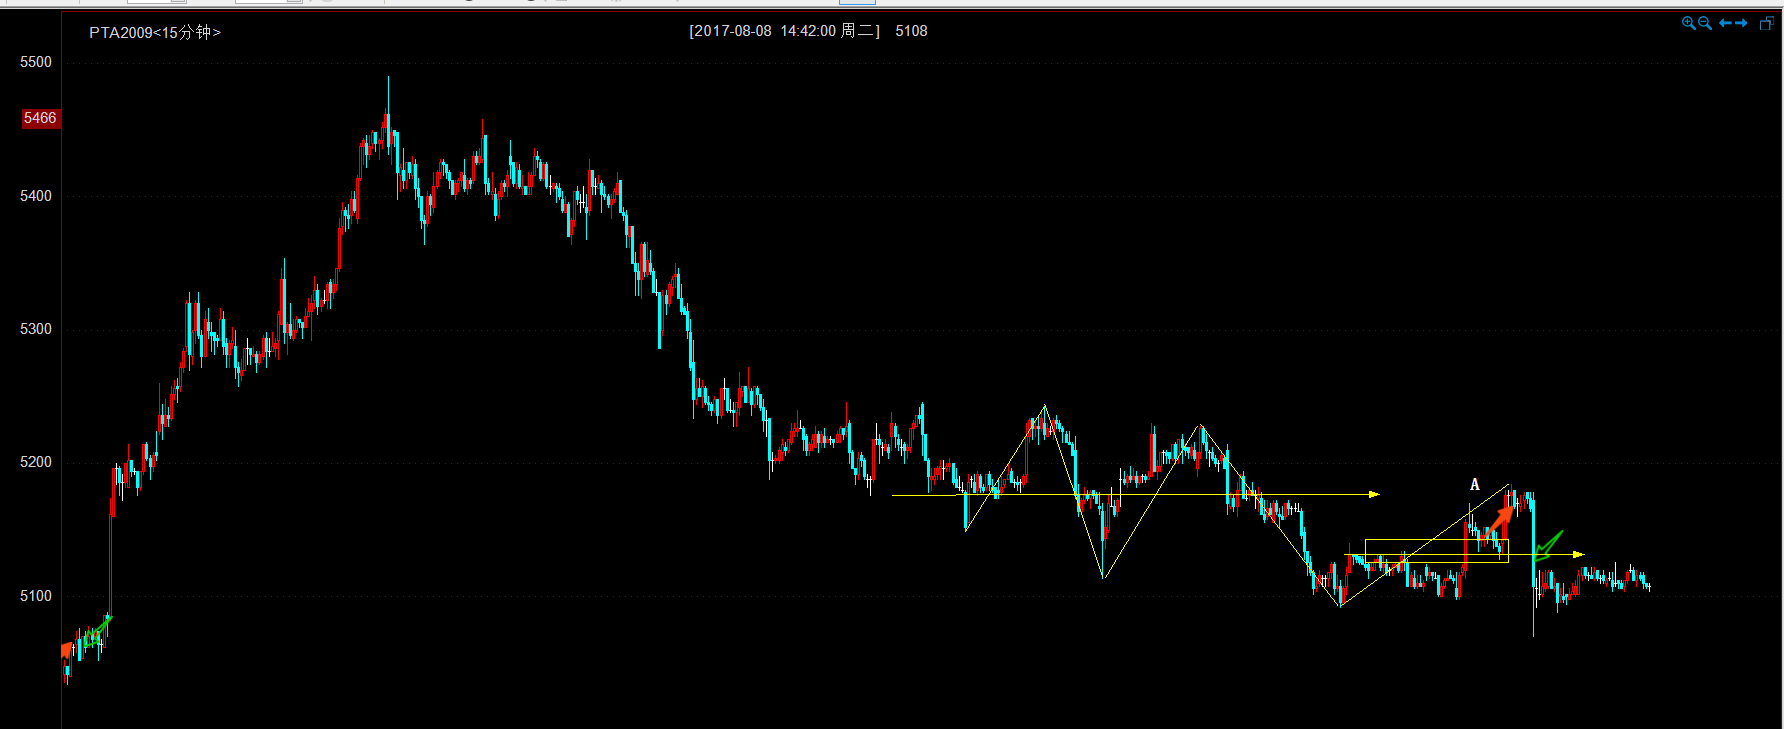Click the 5100 price axis label
Screen dimensions: 1784x729
tap(36, 596)
